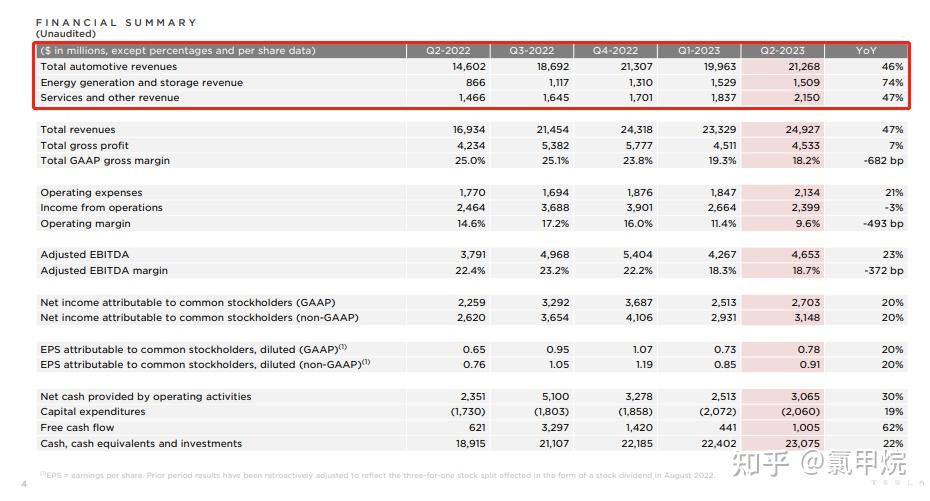Click the "Total gross profit" row label
Screen dimensions: 930x501
pos(84,146)
